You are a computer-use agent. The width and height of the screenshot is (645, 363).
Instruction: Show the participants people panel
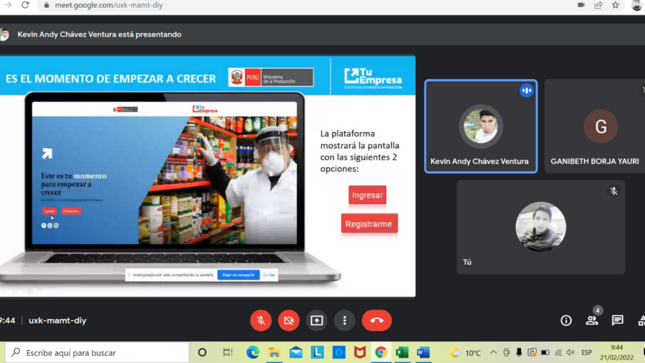[592, 320]
